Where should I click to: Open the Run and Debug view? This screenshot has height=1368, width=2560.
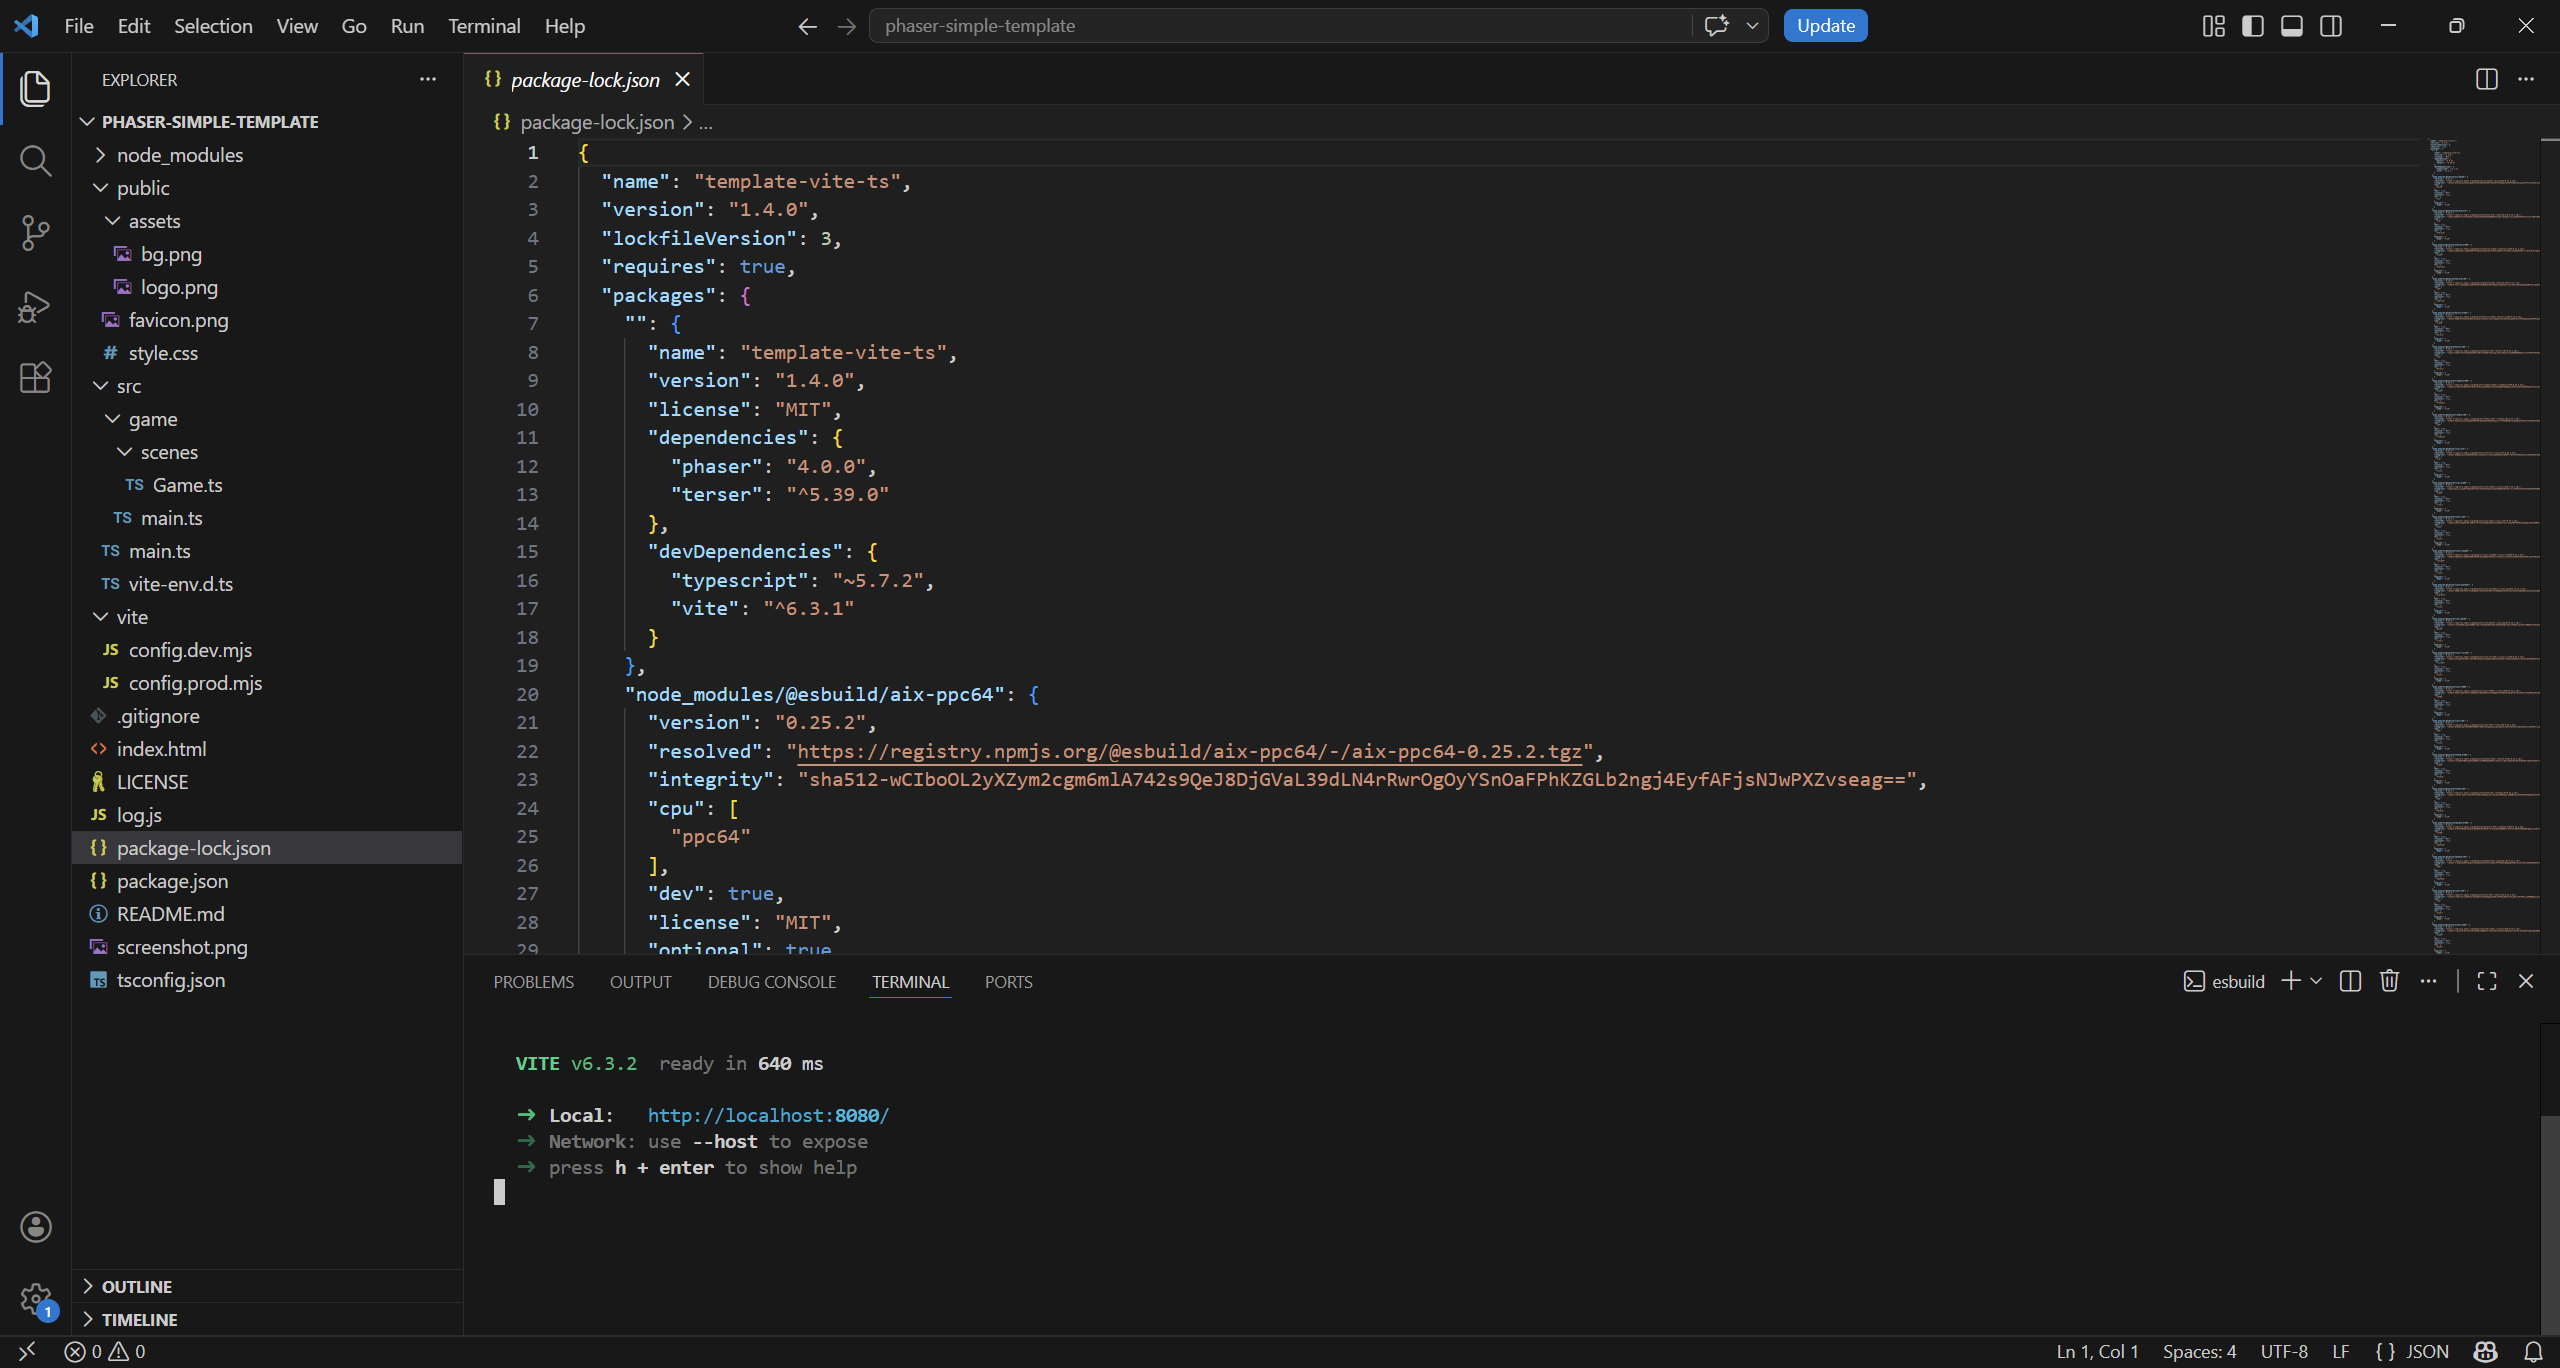click(x=35, y=306)
